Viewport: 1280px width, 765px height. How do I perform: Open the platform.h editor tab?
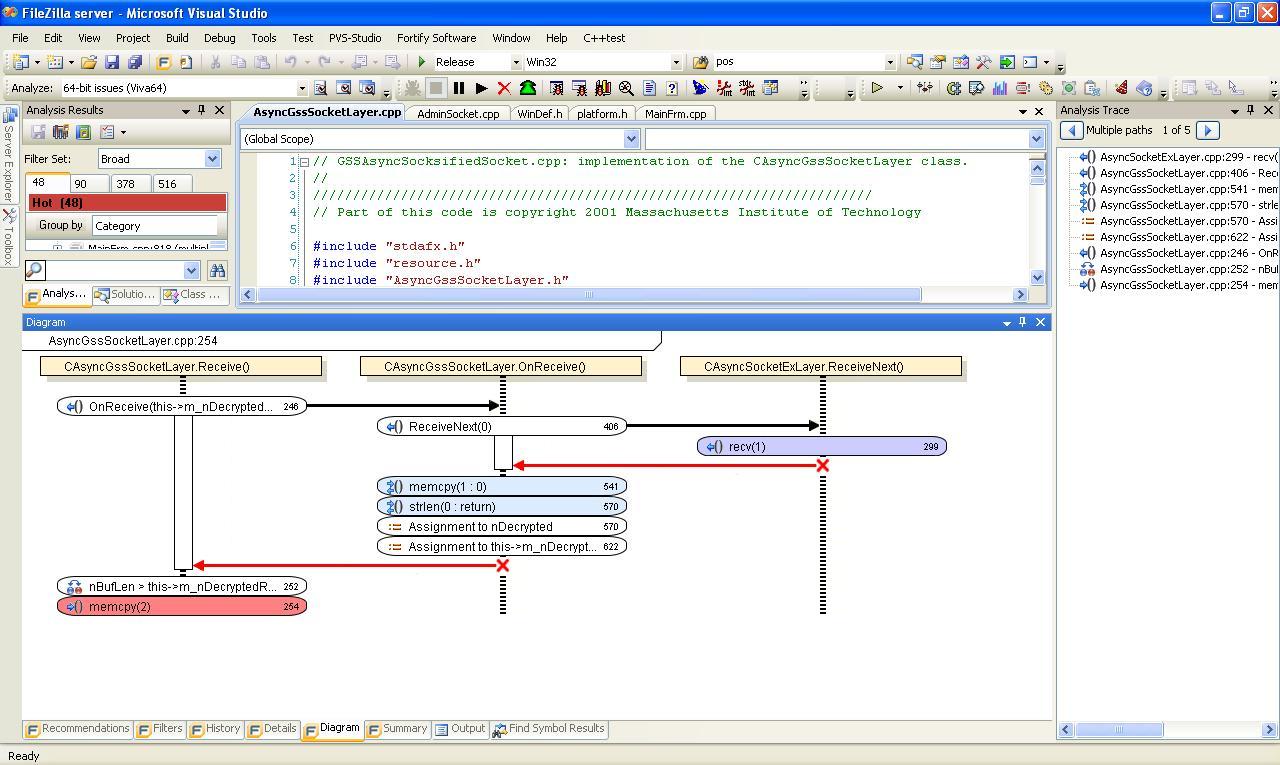coord(603,114)
